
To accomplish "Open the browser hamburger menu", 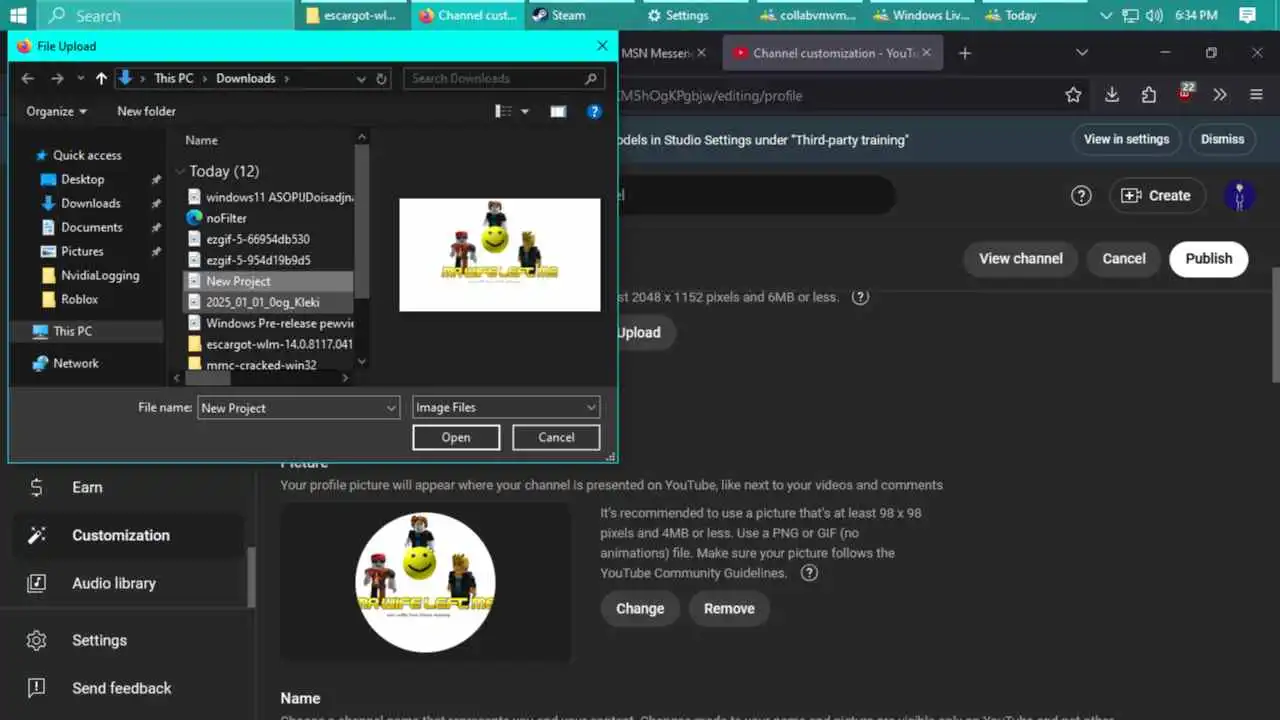I will pos(1256,95).
